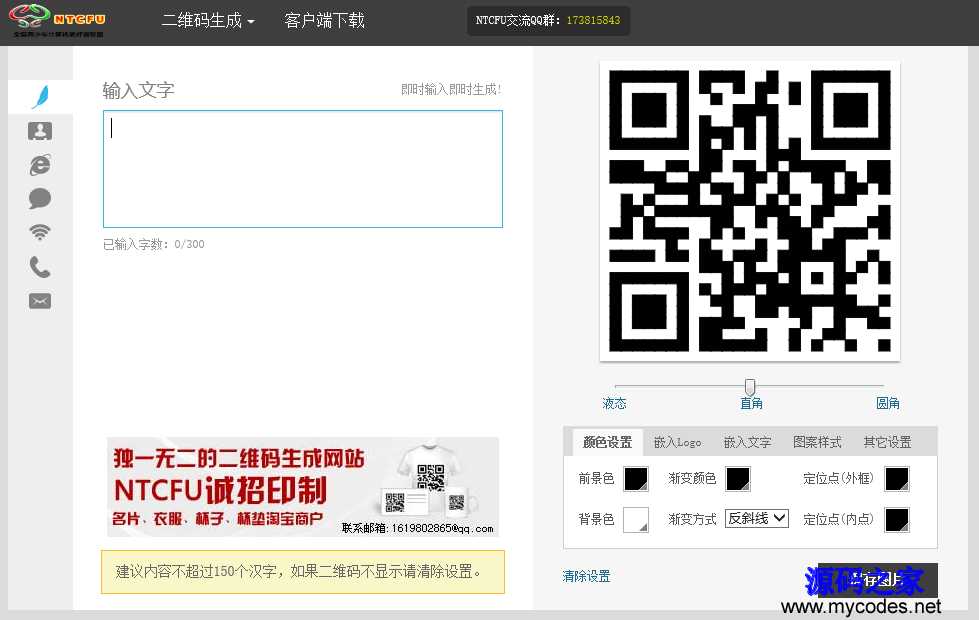The width and height of the screenshot is (979, 620).
Task: Switch to the 颜色设置 tab
Action: point(608,442)
